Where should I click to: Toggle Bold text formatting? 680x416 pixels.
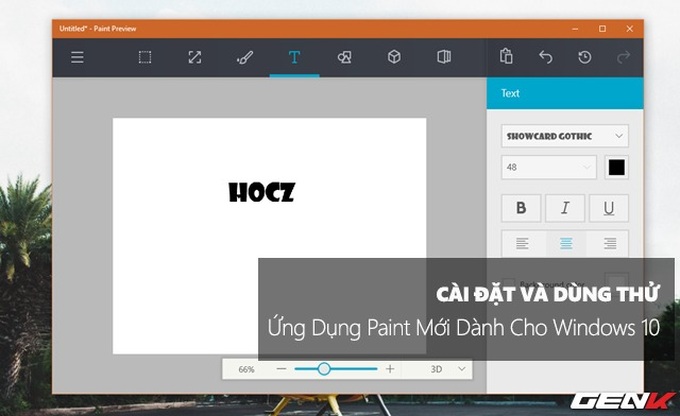pos(521,208)
